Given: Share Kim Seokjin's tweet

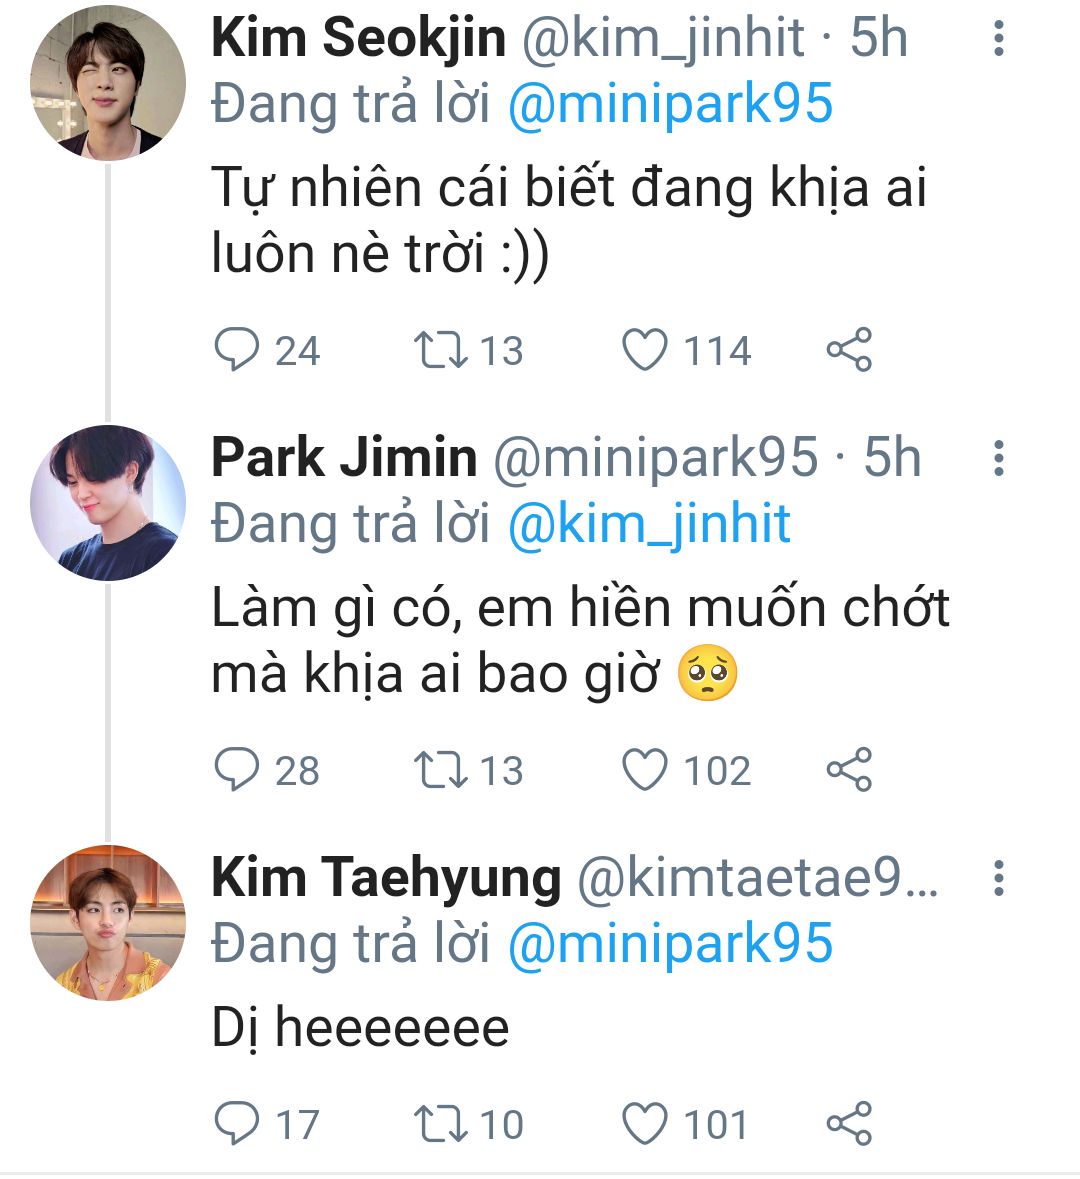Looking at the screenshot, I should click(849, 351).
